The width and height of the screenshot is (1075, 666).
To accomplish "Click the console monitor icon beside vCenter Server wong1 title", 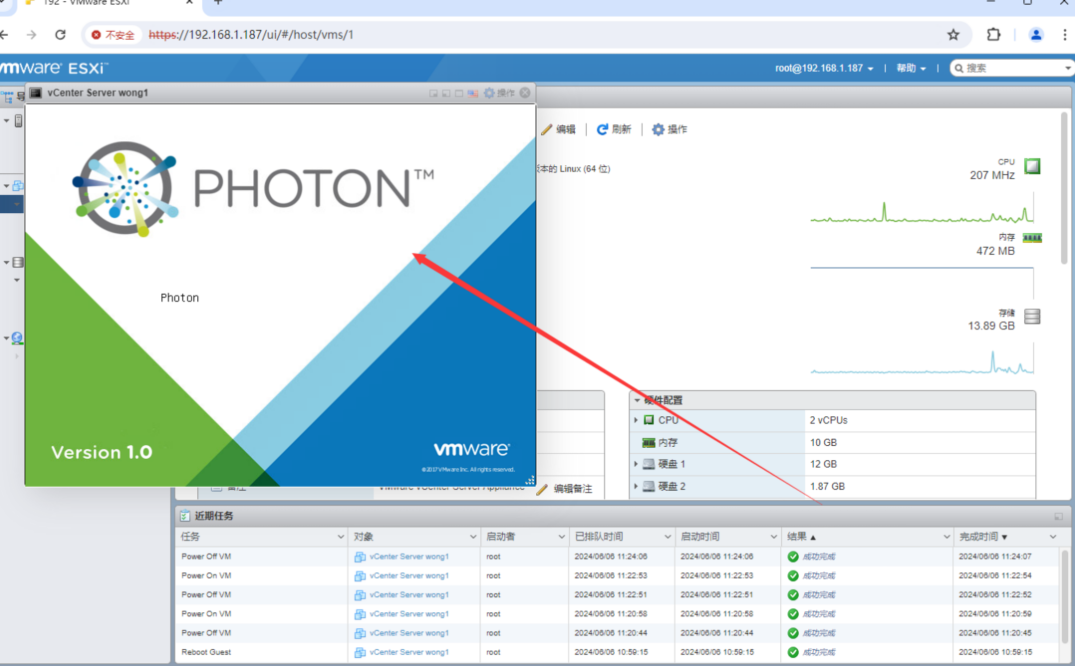I will point(36,93).
